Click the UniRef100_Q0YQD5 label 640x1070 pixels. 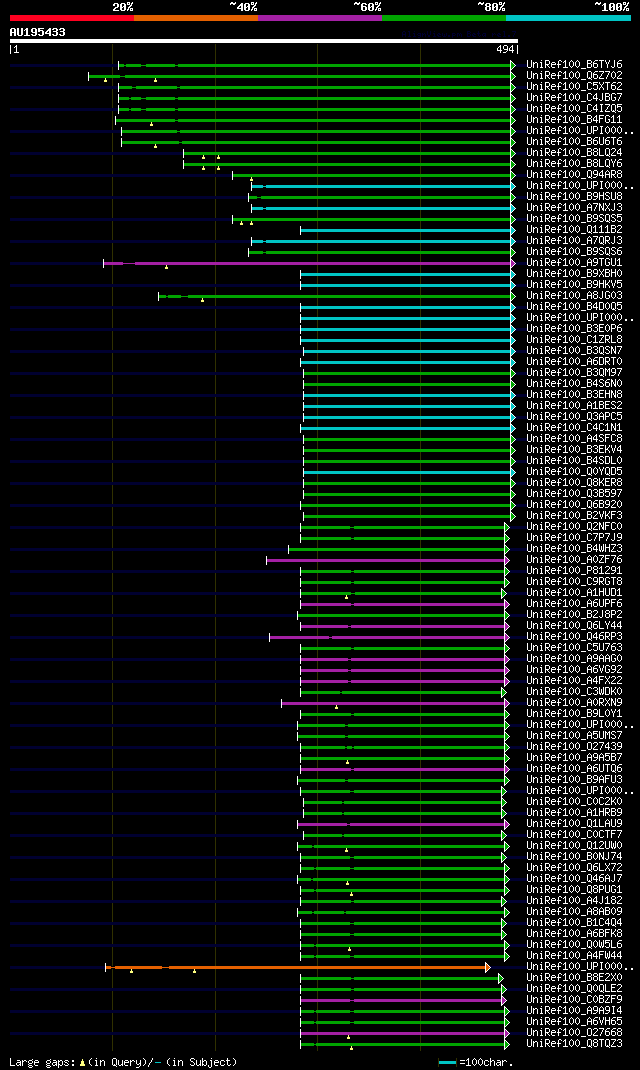[574, 472]
